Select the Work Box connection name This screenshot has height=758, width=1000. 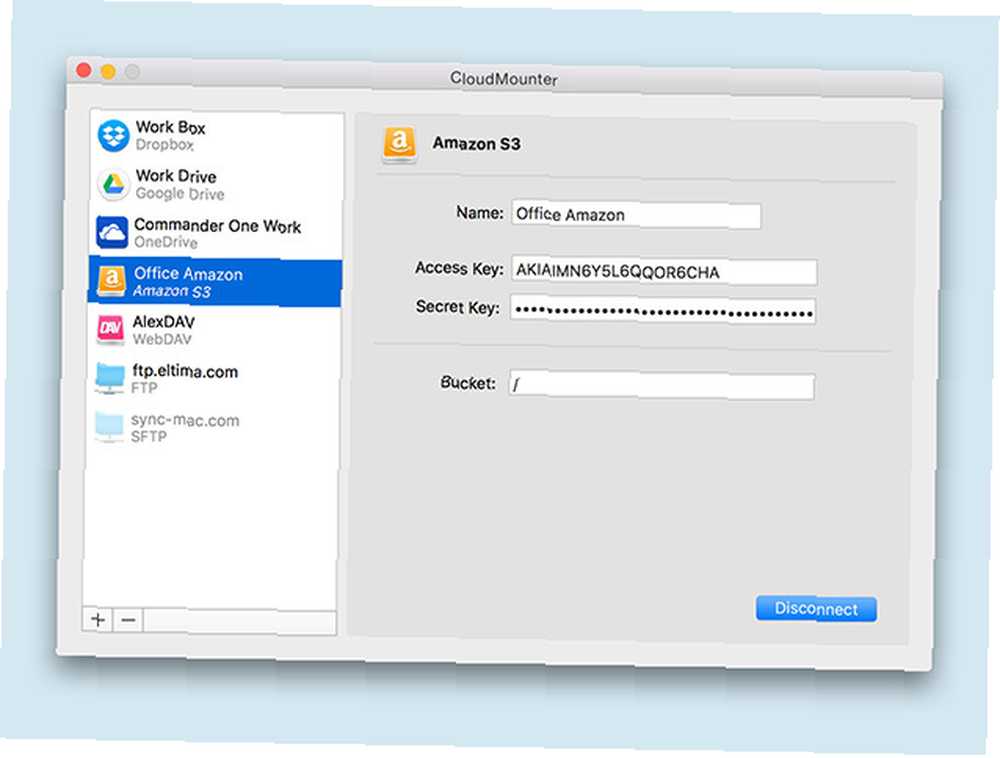click(x=170, y=128)
